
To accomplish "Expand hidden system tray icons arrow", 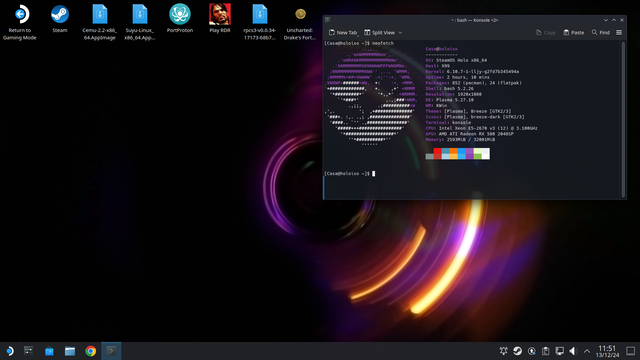I will click(587, 351).
